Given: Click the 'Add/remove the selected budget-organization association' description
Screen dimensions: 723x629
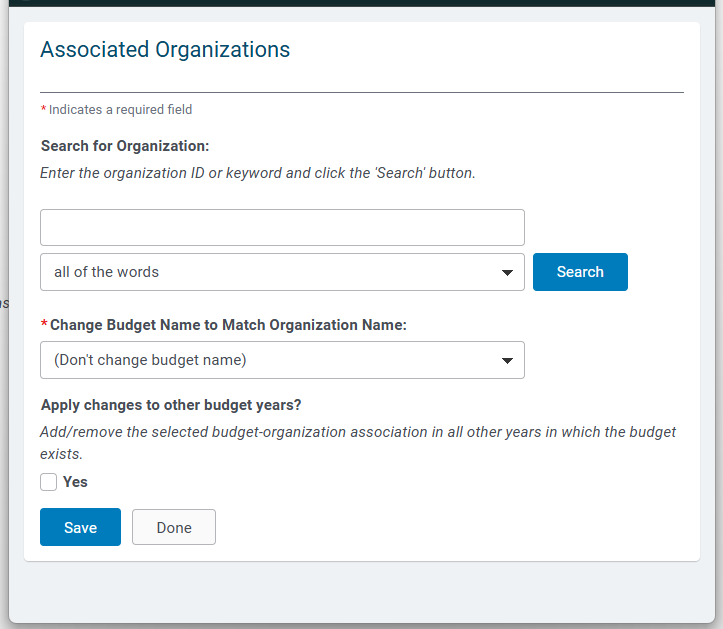Looking at the screenshot, I should coord(358,443).
